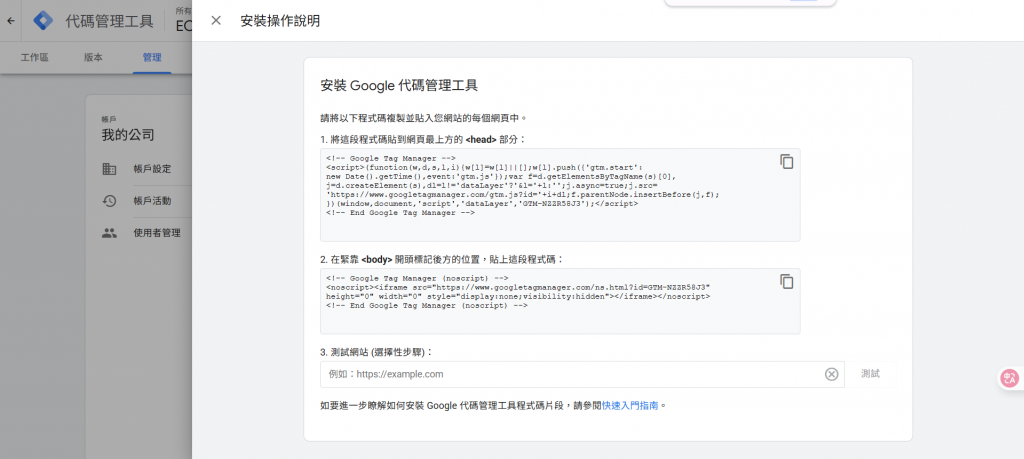Open the 快速入門指南 link

click(630, 405)
